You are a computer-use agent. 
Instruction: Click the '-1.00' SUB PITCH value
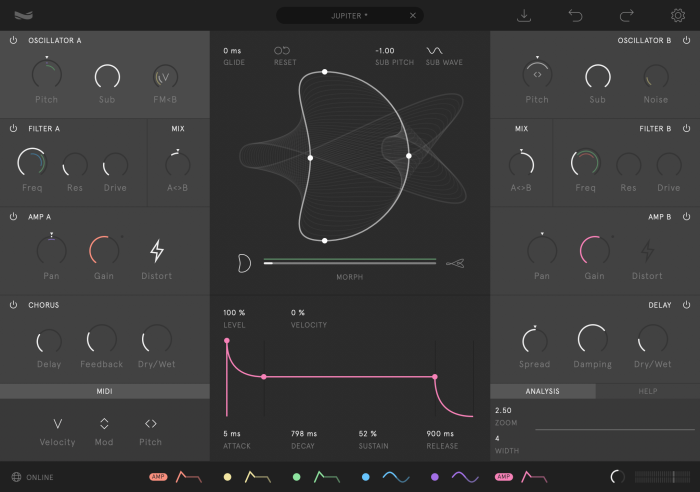pos(385,51)
